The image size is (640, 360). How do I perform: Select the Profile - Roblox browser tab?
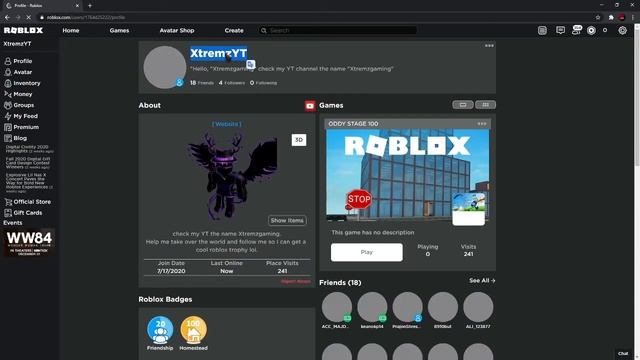[x=41, y=6]
